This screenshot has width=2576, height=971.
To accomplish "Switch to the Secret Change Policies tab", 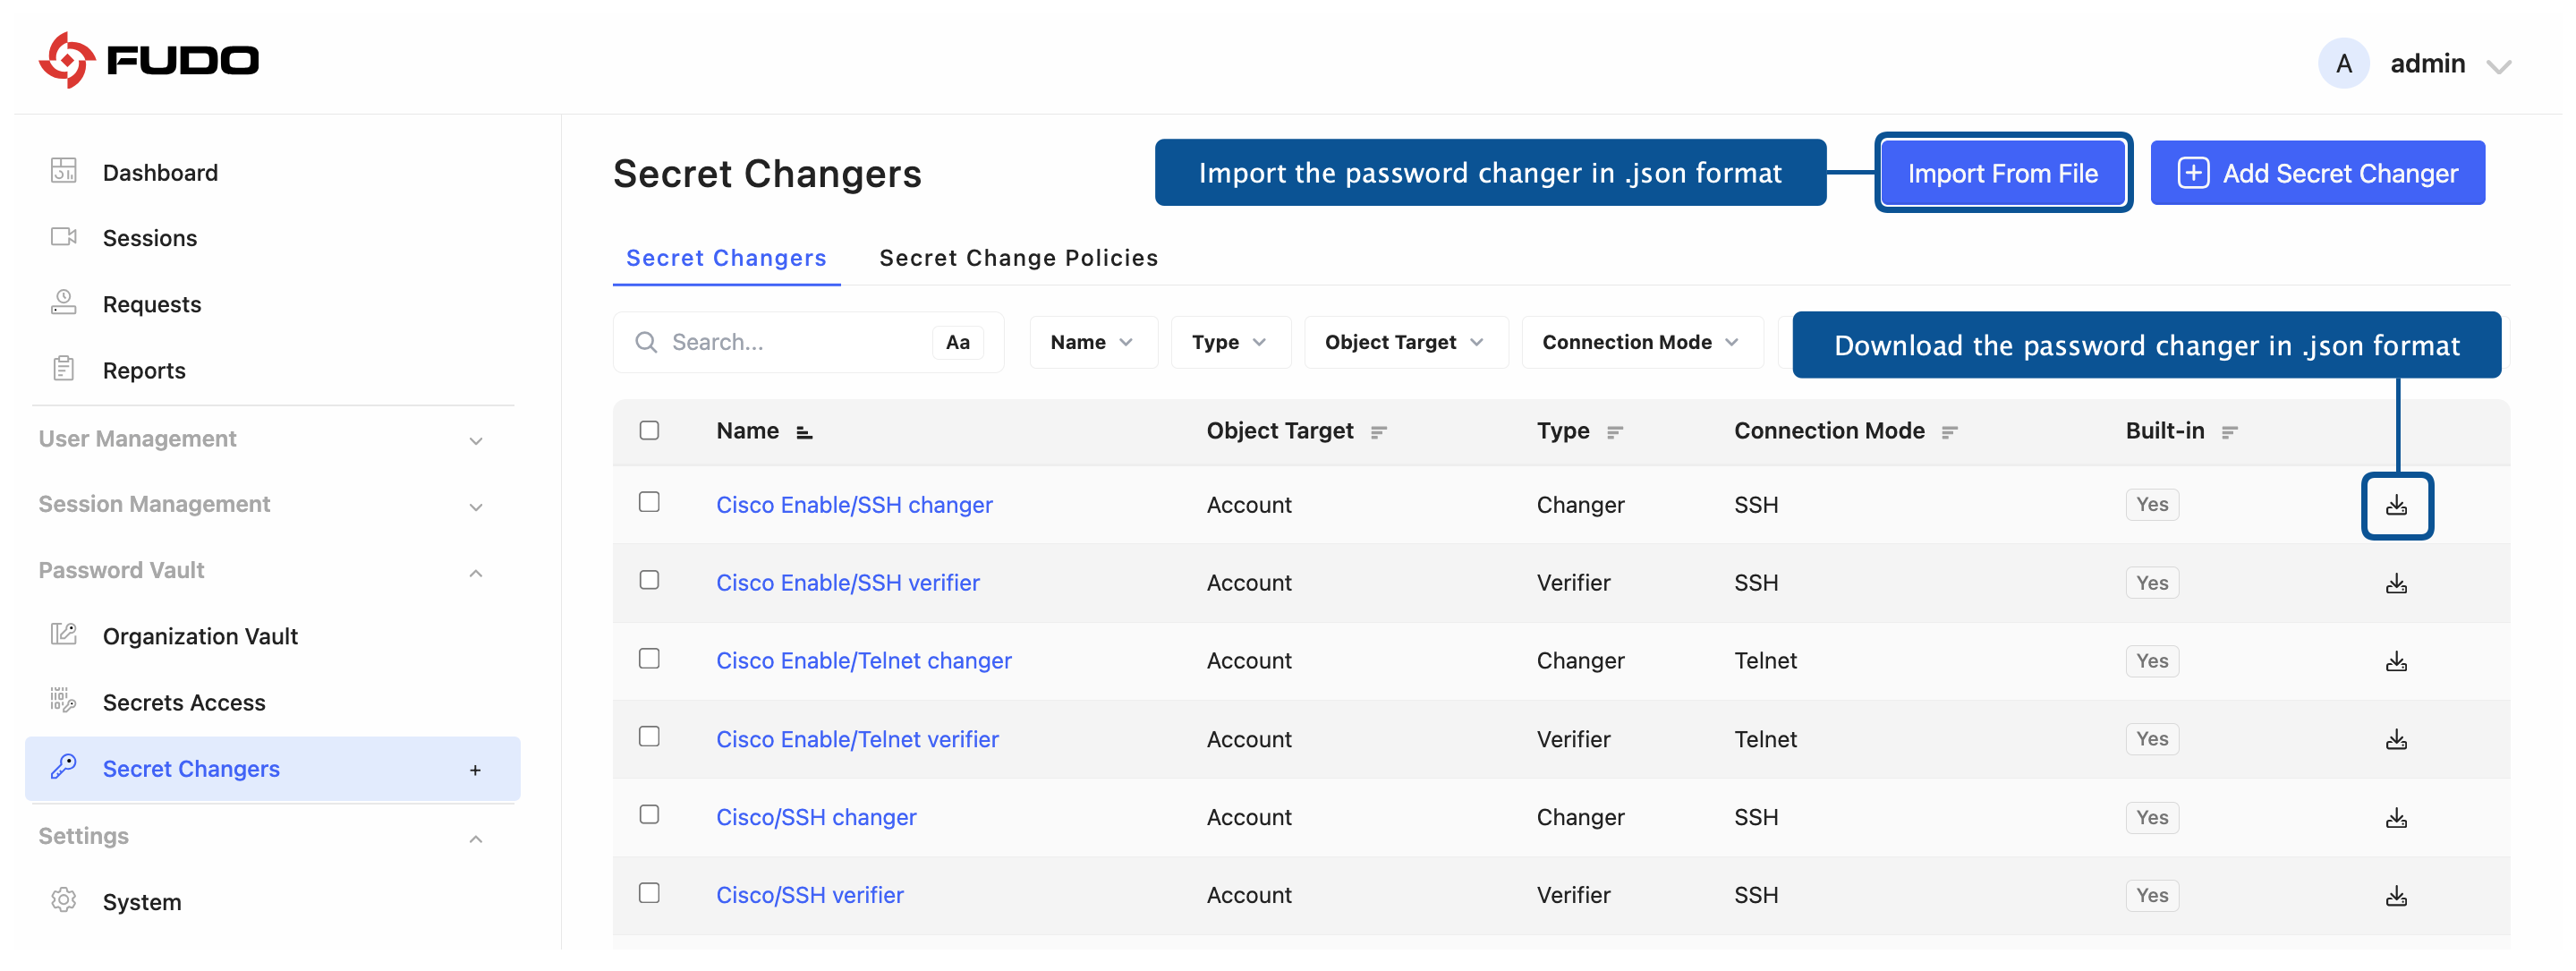I will [1018, 258].
